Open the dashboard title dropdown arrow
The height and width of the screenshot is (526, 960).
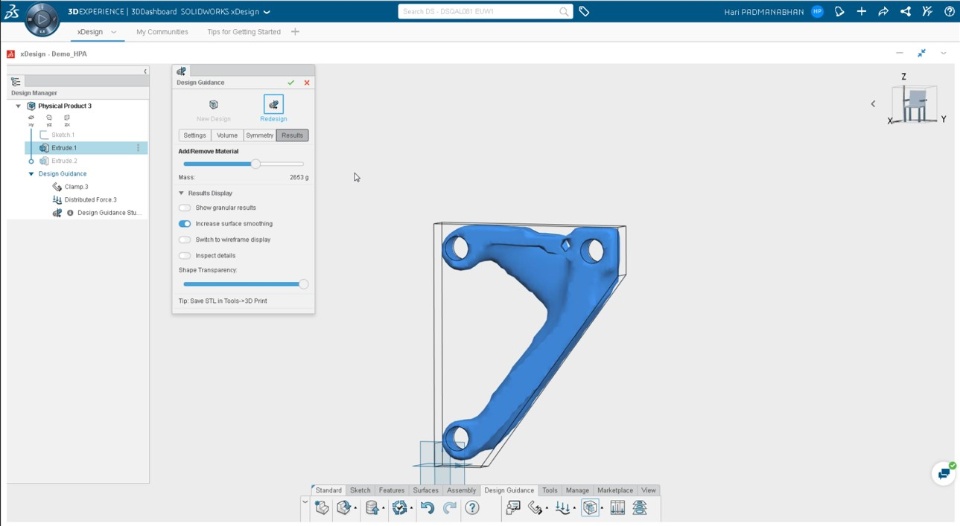click(x=267, y=12)
